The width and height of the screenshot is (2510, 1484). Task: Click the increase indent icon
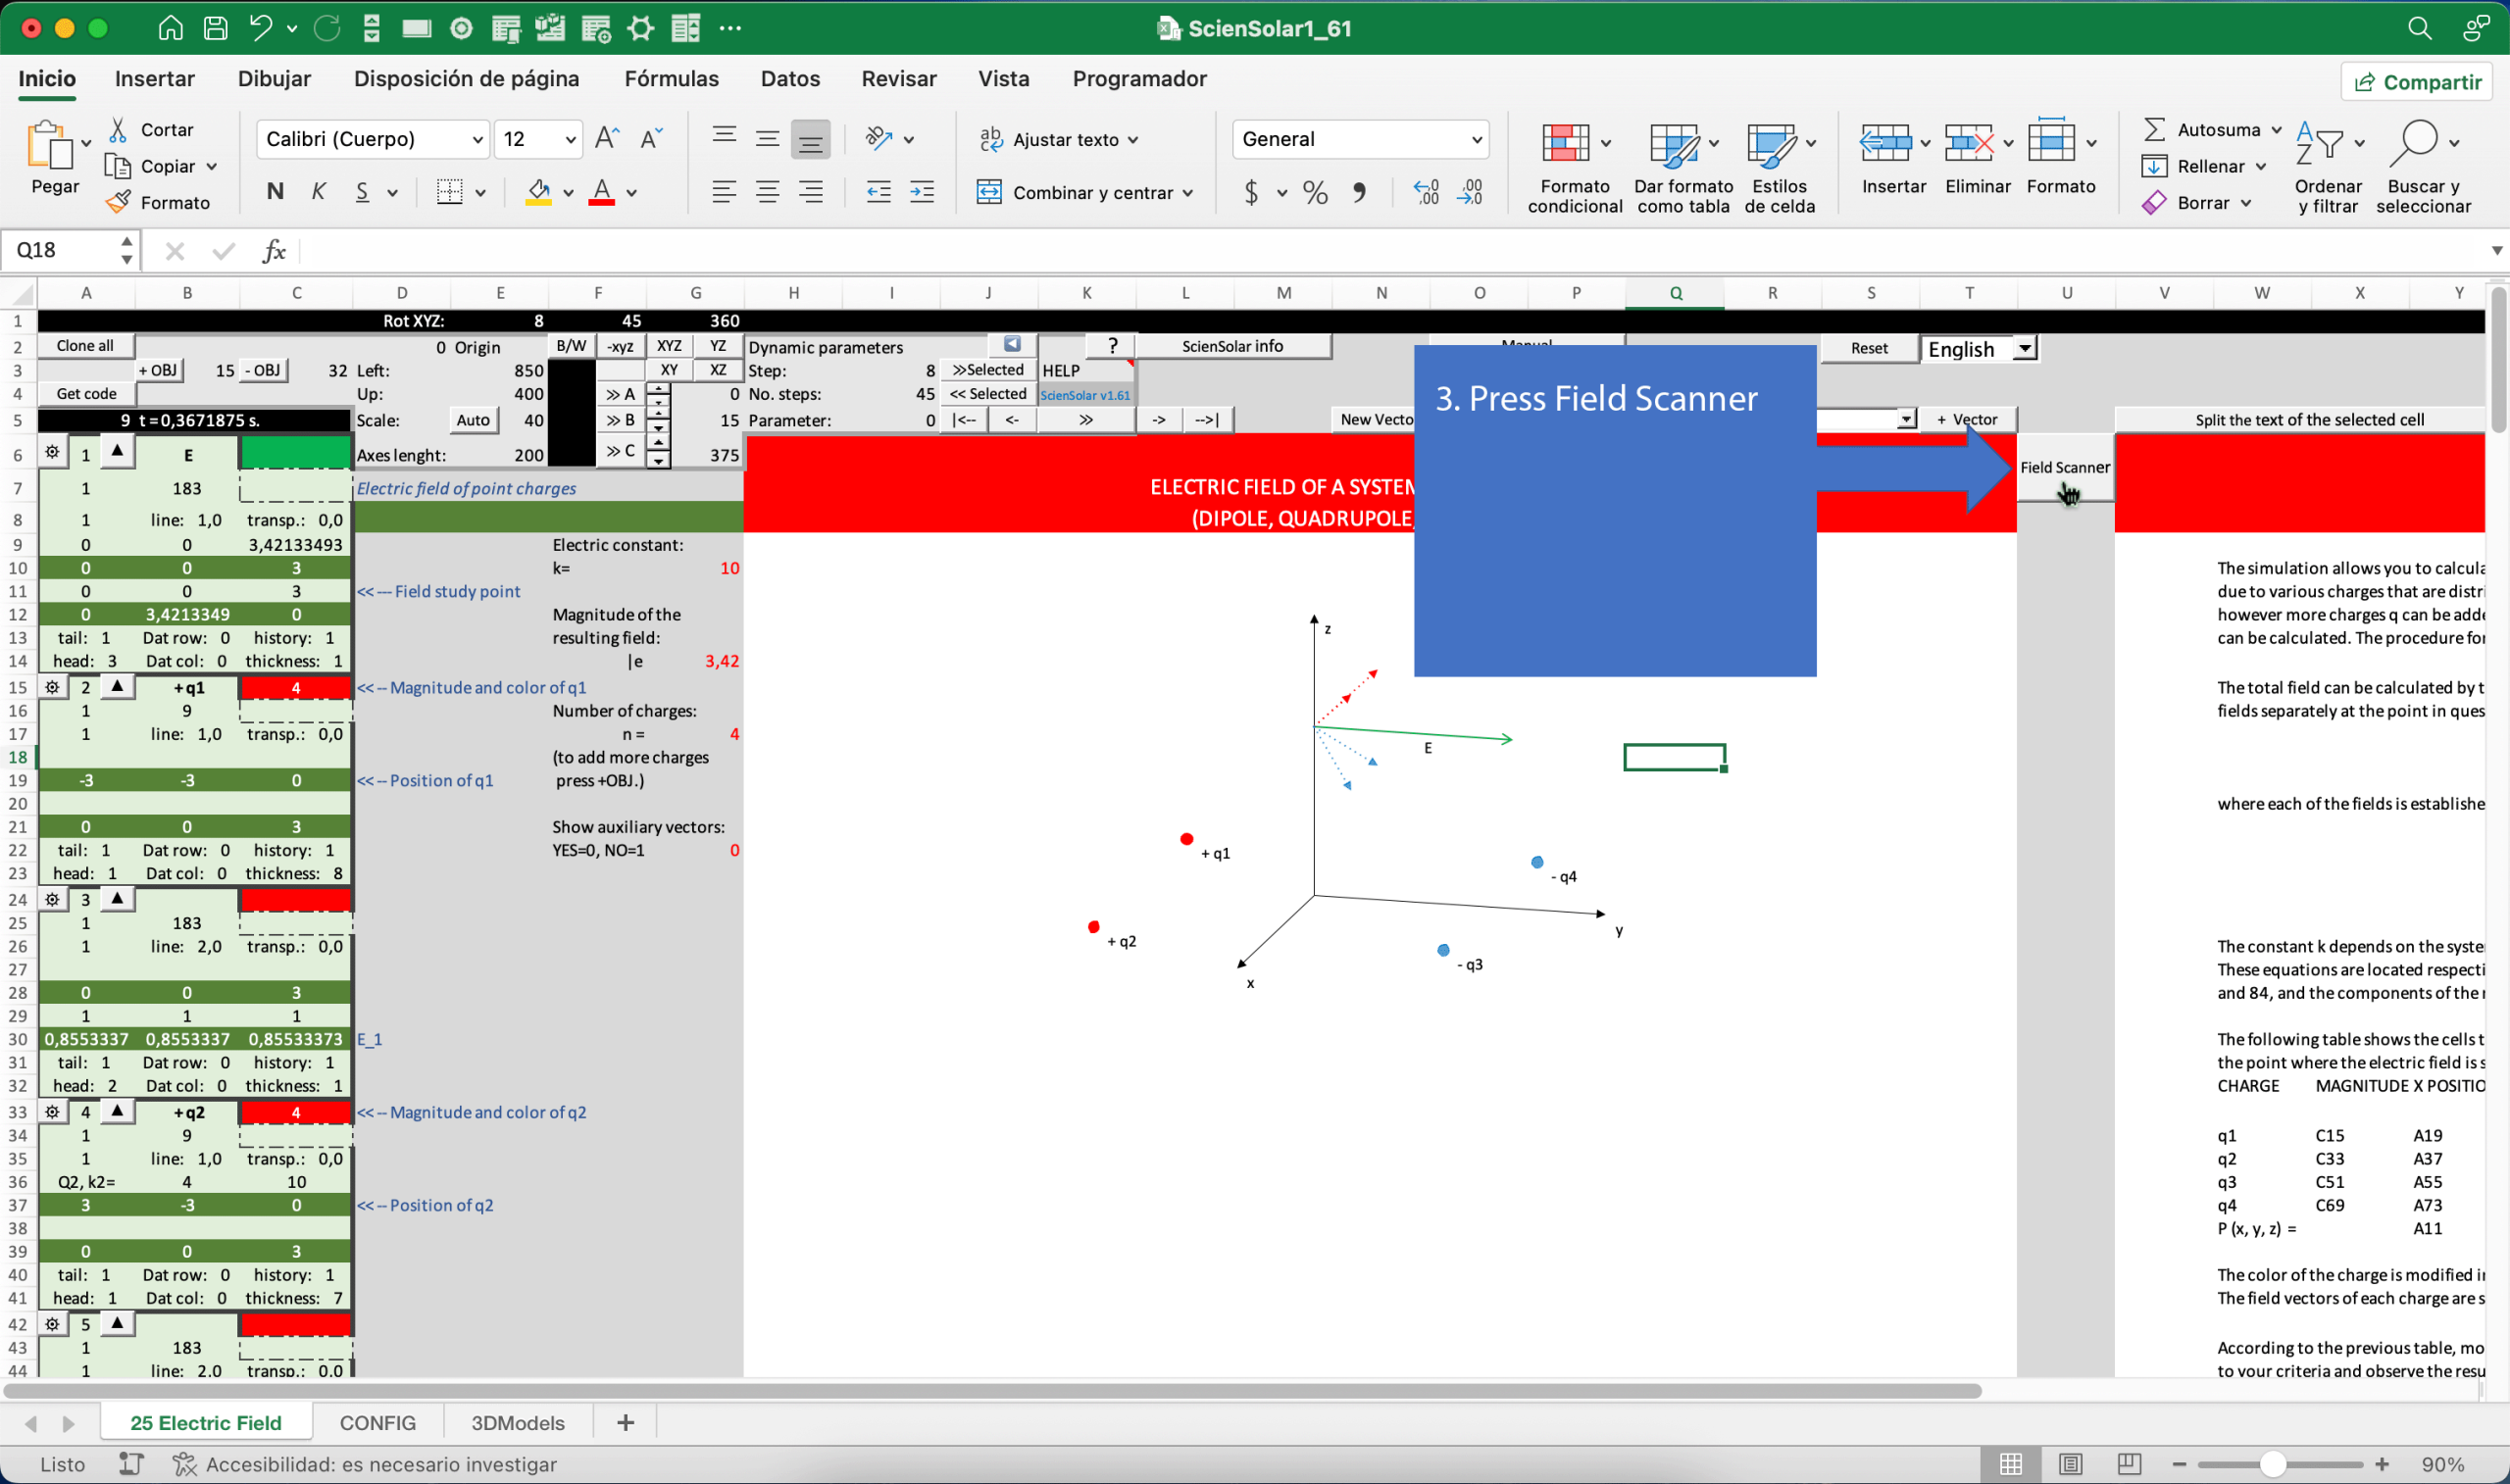coord(921,192)
